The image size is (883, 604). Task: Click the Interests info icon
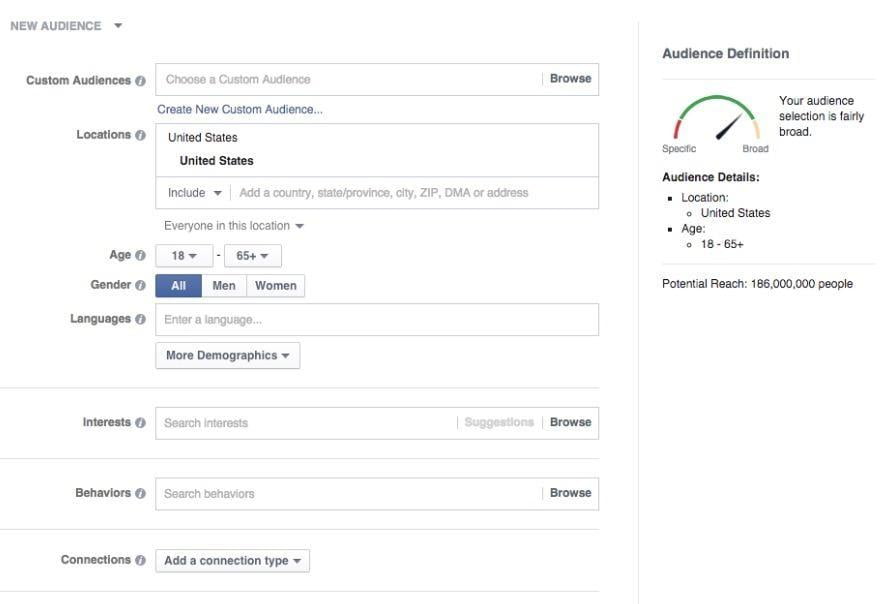pos(140,423)
